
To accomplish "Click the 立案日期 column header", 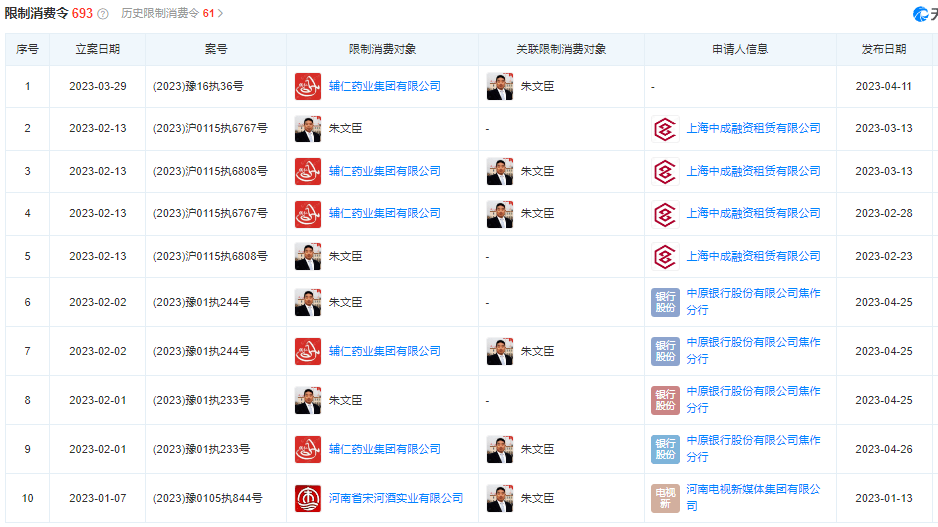I will 98,49.
